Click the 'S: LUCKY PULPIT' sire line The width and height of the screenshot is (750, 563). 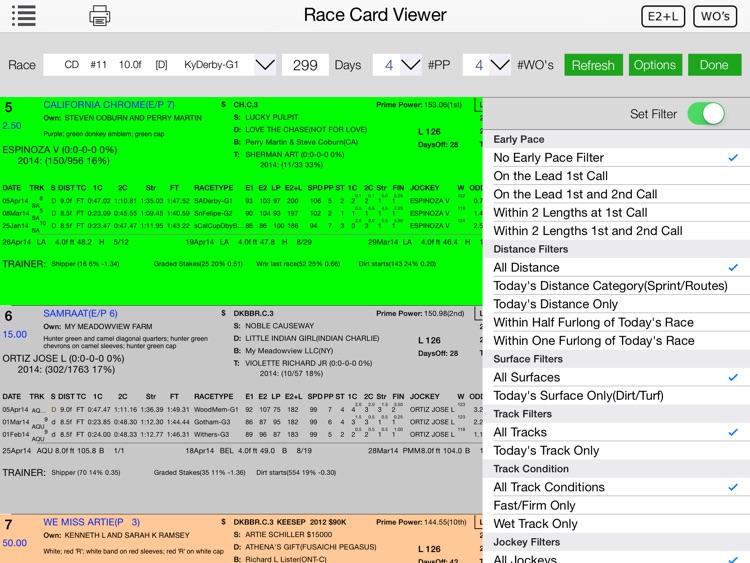click(266, 117)
